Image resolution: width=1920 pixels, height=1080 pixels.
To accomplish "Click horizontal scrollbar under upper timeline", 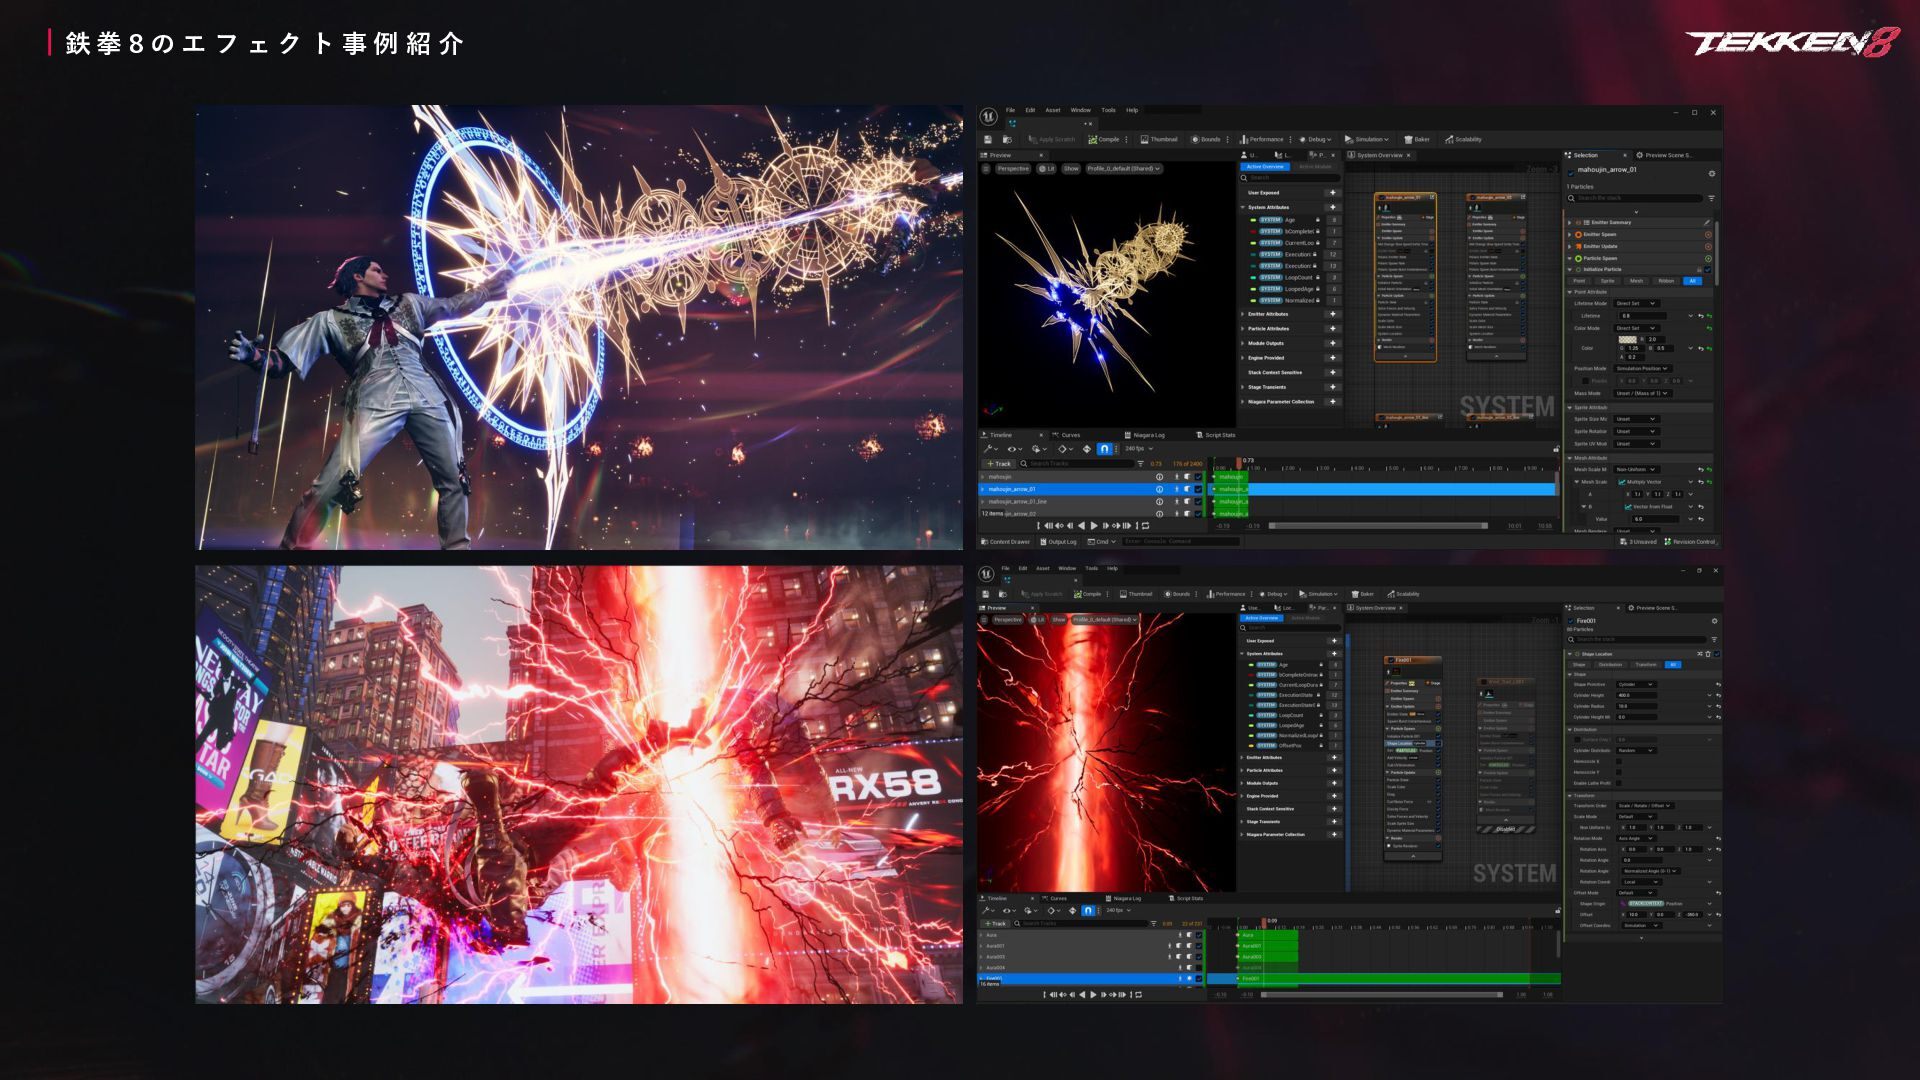I will 1378,526.
